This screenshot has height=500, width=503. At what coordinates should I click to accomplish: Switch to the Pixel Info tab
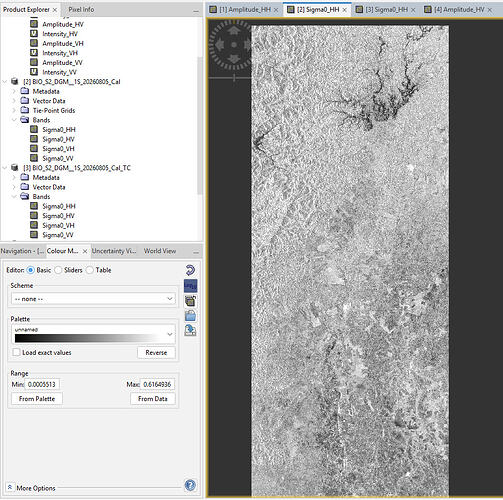pyautogui.click(x=81, y=9)
